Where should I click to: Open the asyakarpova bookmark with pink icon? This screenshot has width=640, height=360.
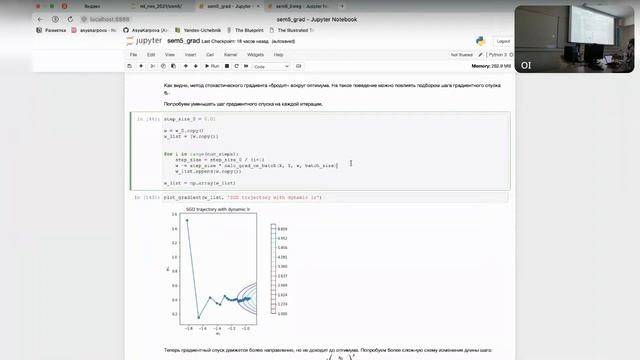tap(93, 30)
